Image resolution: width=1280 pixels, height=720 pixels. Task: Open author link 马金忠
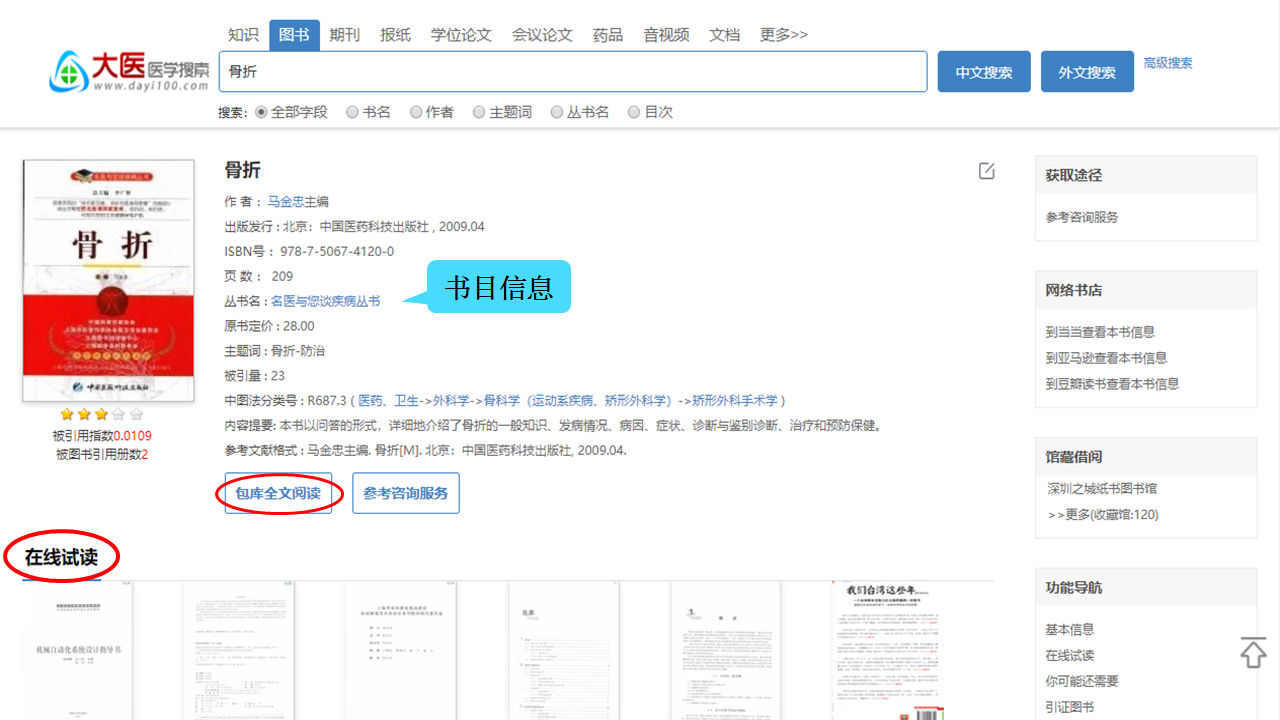(x=285, y=201)
